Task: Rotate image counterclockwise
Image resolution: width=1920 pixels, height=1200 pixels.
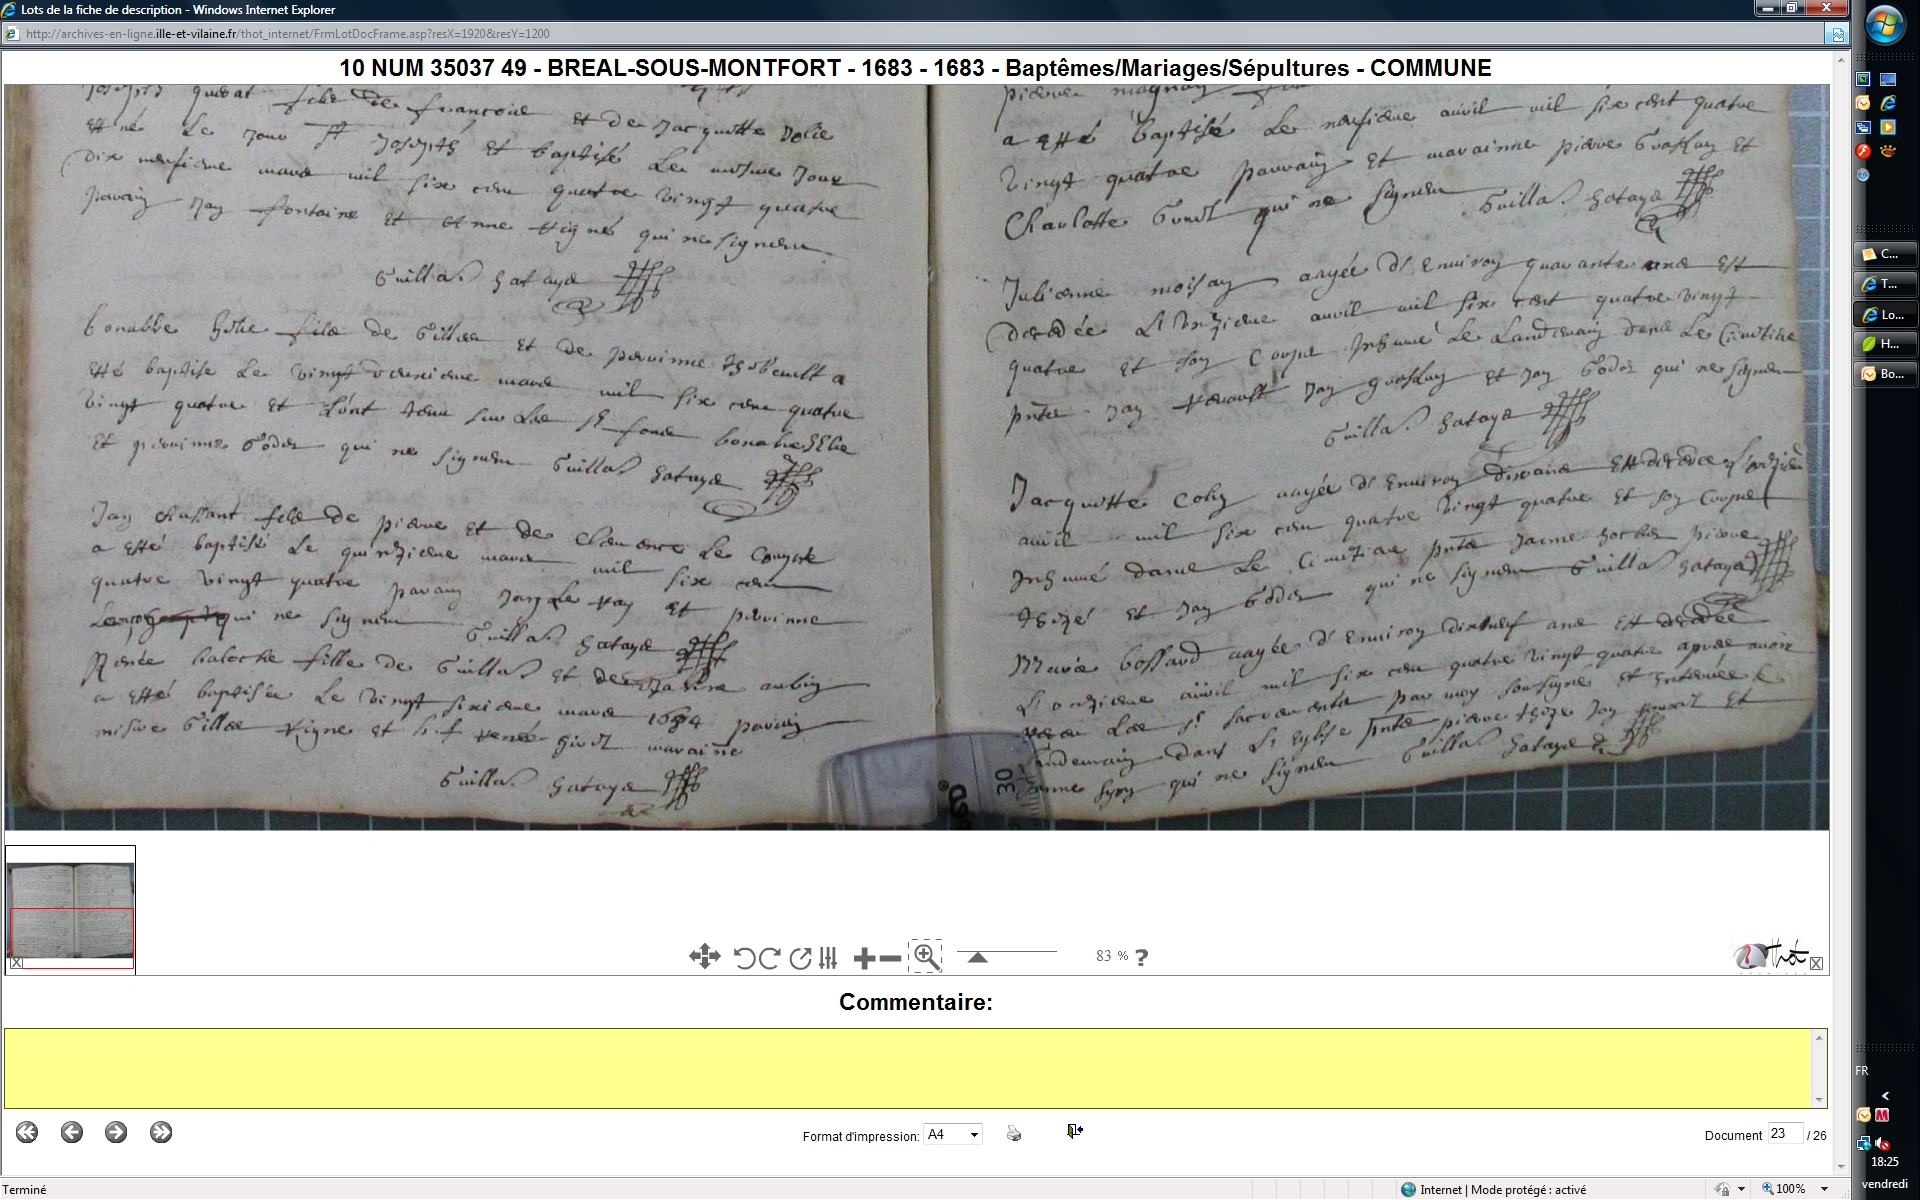Action: coord(744,958)
